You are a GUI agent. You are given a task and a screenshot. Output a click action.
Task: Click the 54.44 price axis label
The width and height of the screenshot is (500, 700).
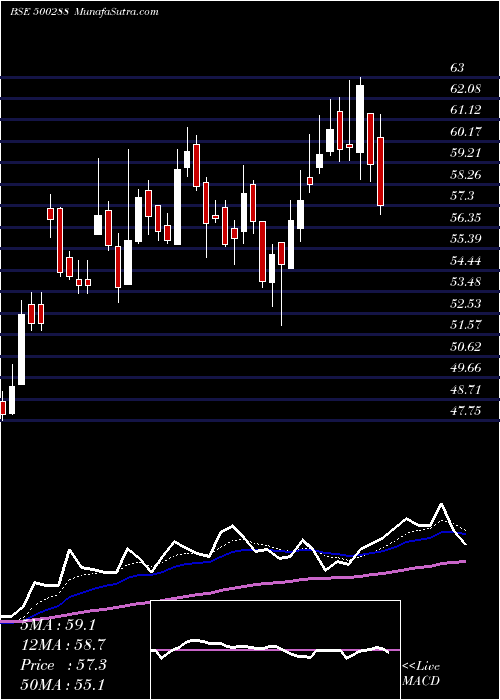point(466,260)
